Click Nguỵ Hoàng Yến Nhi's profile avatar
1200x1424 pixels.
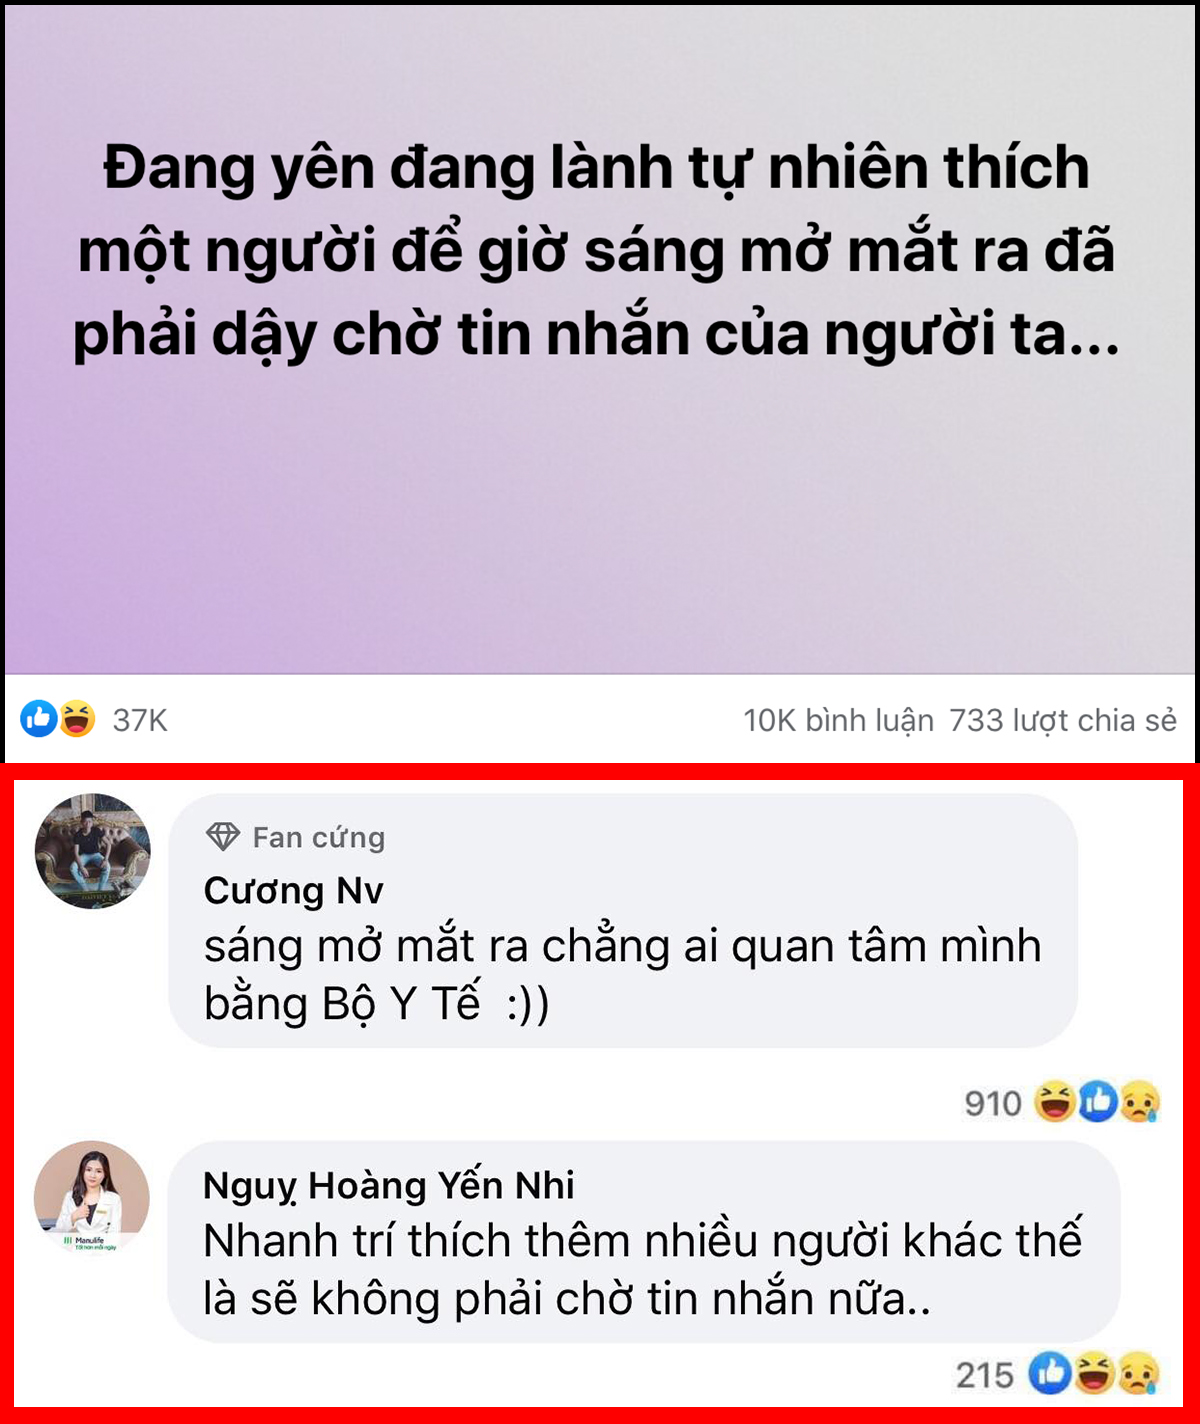pyautogui.click(x=92, y=1198)
